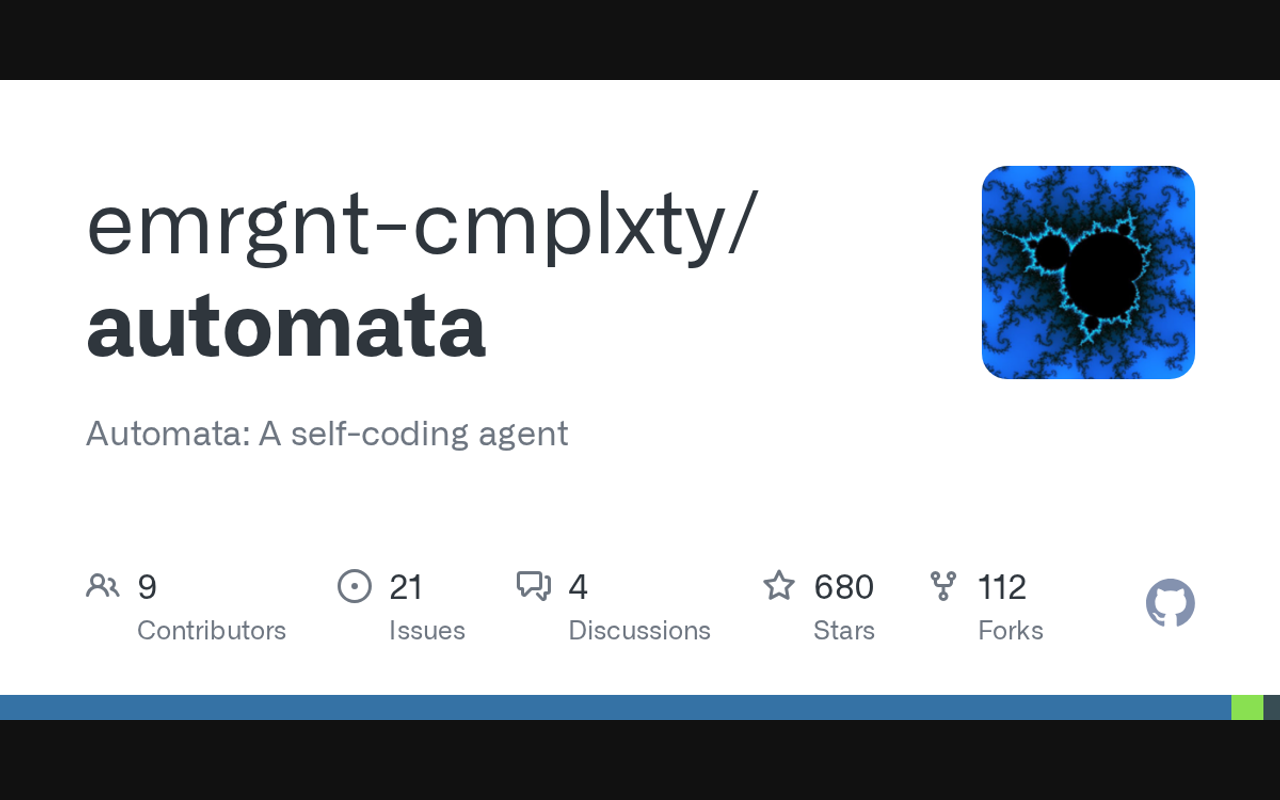Select the Forks label
1280x800 pixels.
click(1010, 630)
